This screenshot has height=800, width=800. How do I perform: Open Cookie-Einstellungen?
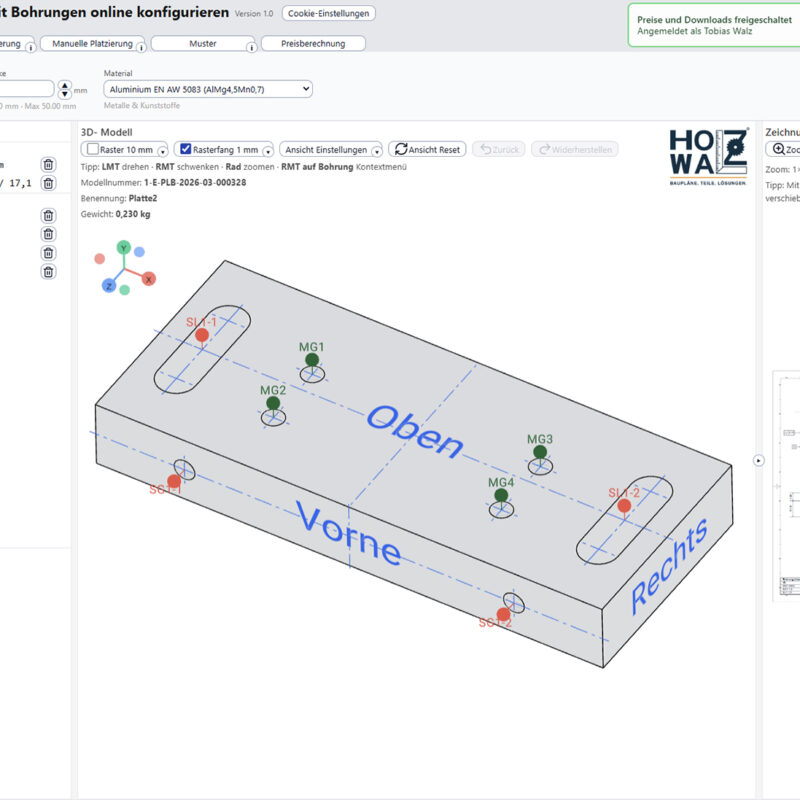coord(329,13)
